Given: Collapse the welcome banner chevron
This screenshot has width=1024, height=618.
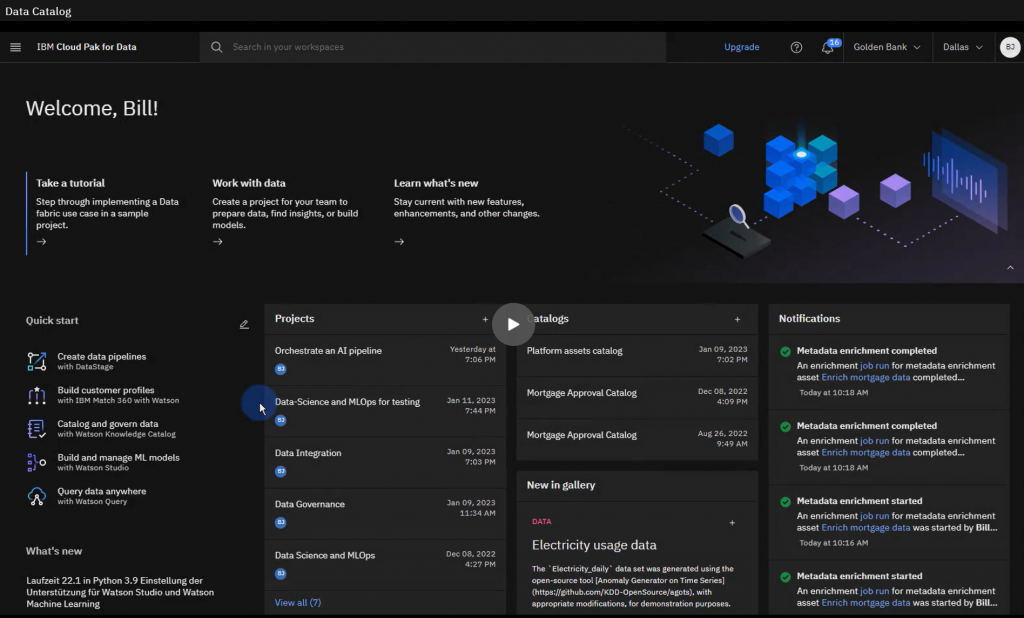Looking at the screenshot, I should pyautogui.click(x=1010, y=267).
